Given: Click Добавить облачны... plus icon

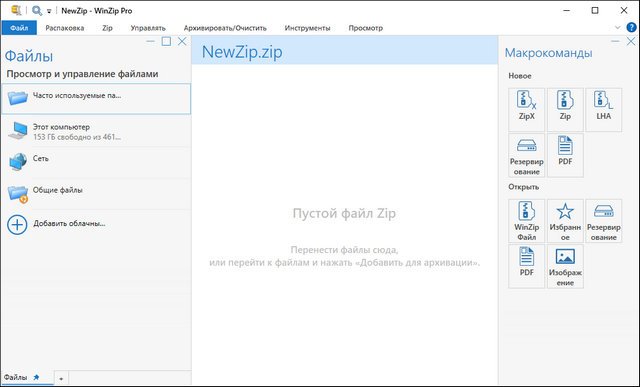Looking at the screenshot, I should coord(17,225).
